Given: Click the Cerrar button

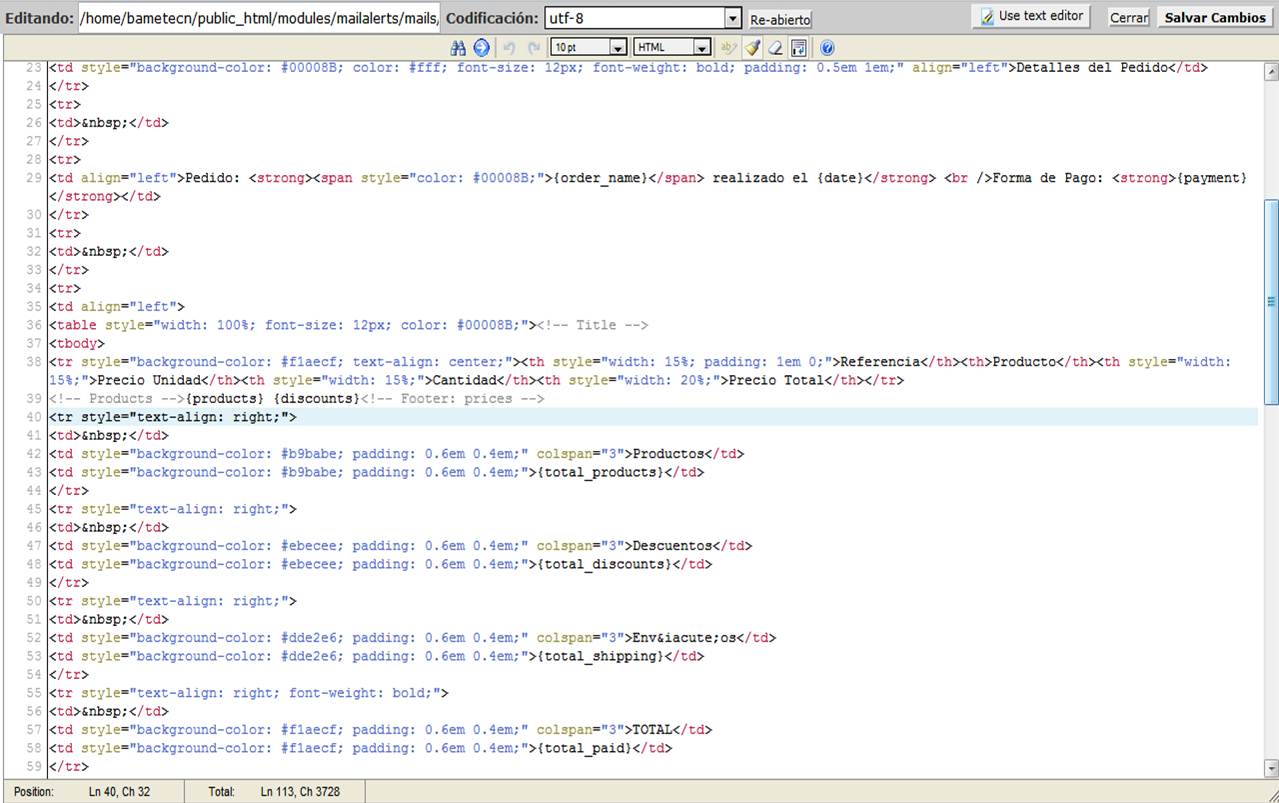Looking at the screenshot, I should point(1128,18).
